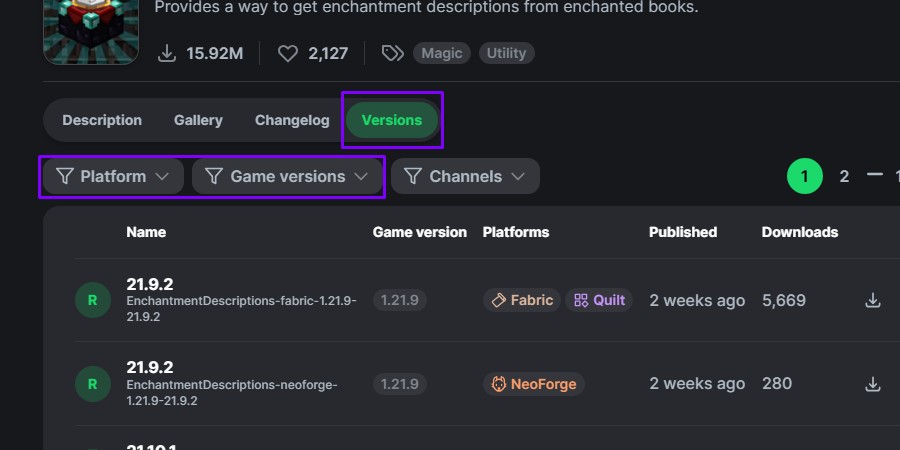Click the heart follow icon
900x450 pixels.
pos(288,53)
